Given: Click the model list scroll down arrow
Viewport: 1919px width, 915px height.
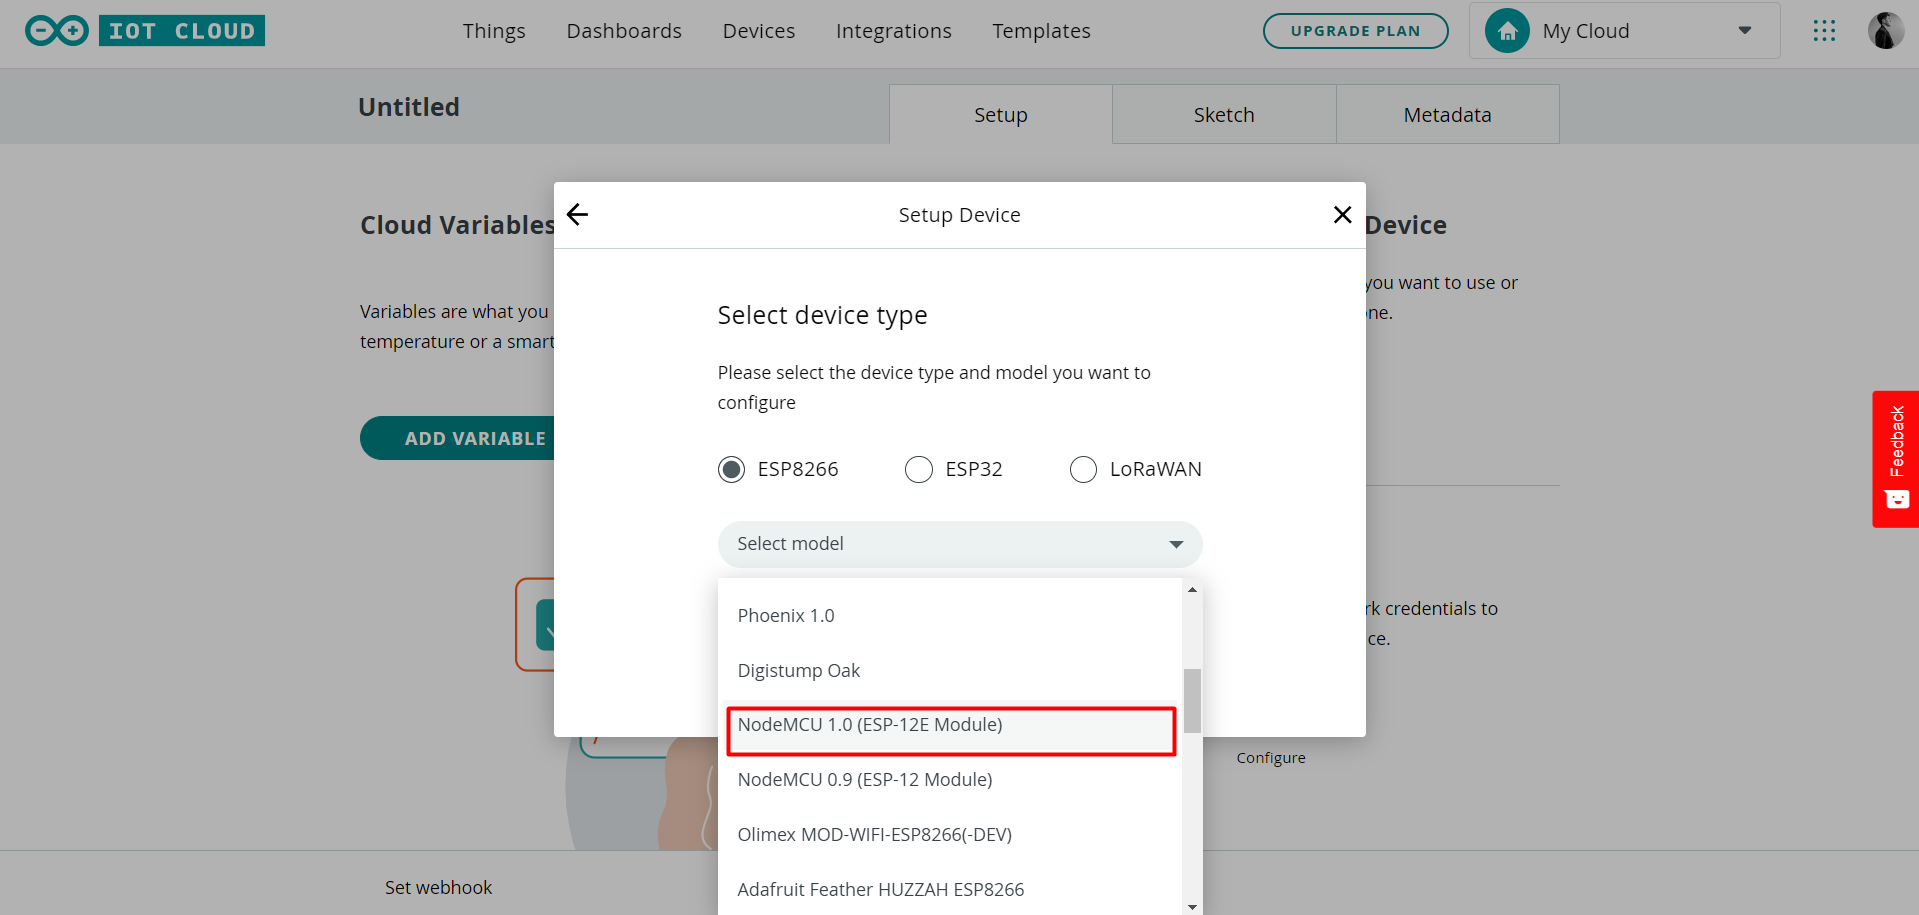Looking at the screenshot, I should click(1192, 906).
